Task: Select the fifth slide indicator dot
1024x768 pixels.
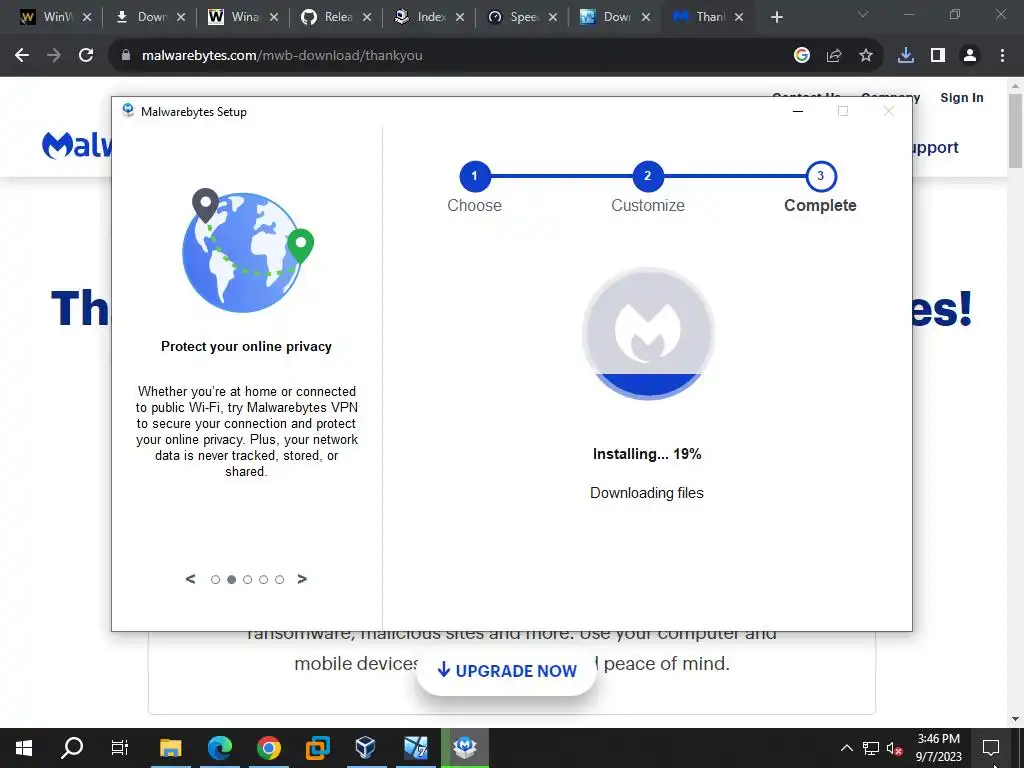Action: pos(280,580)
